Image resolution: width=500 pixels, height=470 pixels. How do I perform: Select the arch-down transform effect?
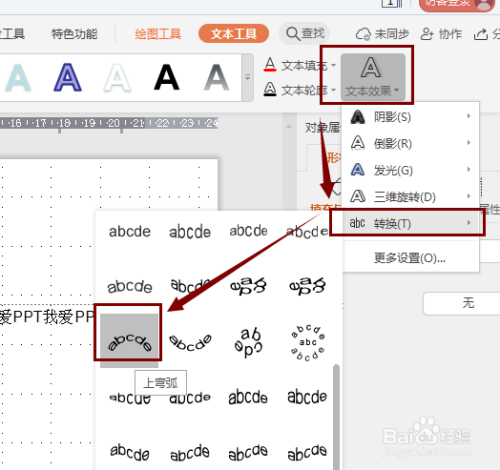click(x=190, y=343)
